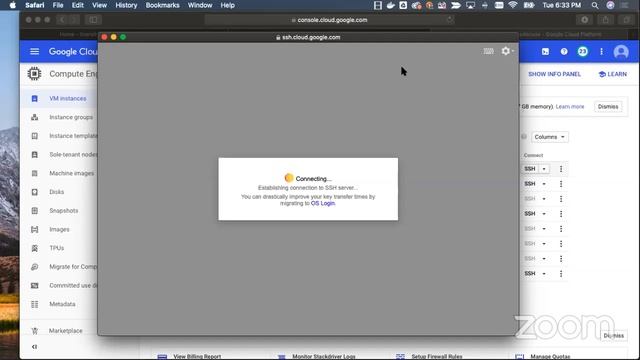Click the Snapshots sidebar icon
640x360 pixels.
[x=35, y=211]
